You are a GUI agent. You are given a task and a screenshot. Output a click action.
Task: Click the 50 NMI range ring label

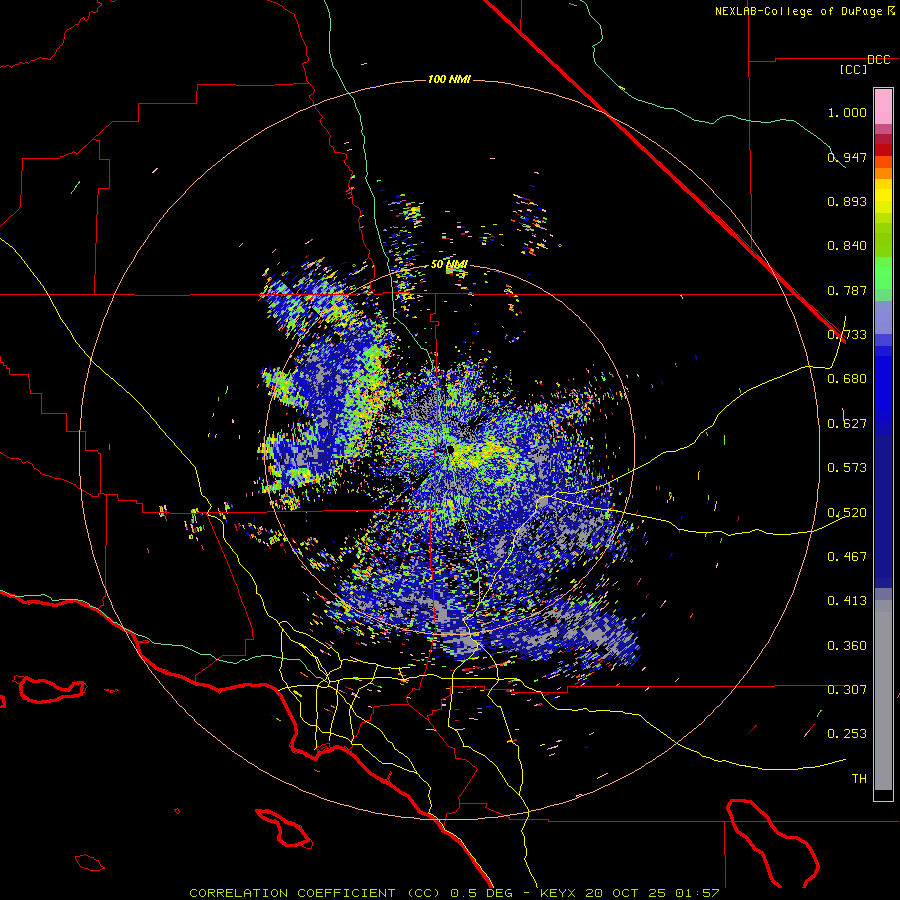449,265
